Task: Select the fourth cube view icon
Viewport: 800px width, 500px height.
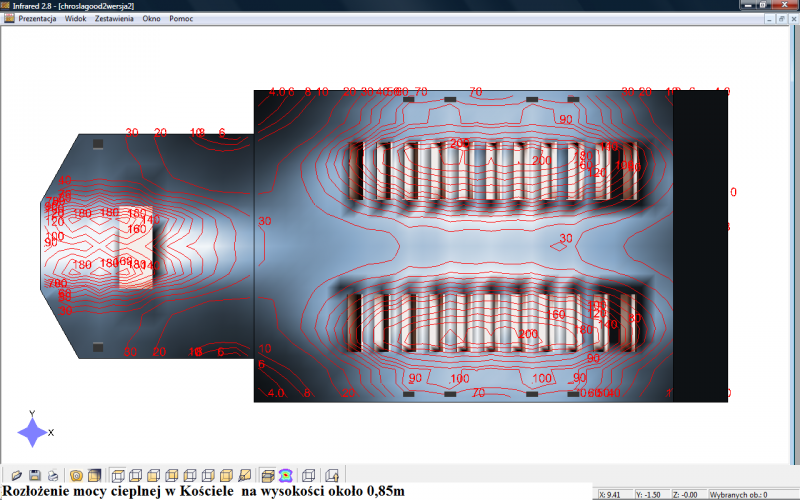Action: pos(172,476)
